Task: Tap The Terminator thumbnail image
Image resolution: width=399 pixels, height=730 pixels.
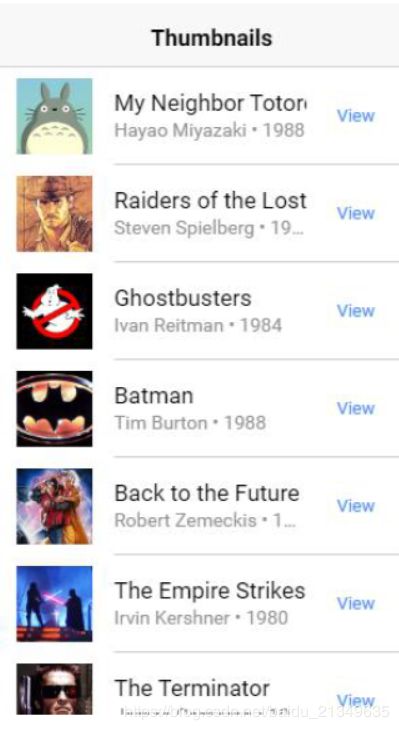Action: (54, 689)
